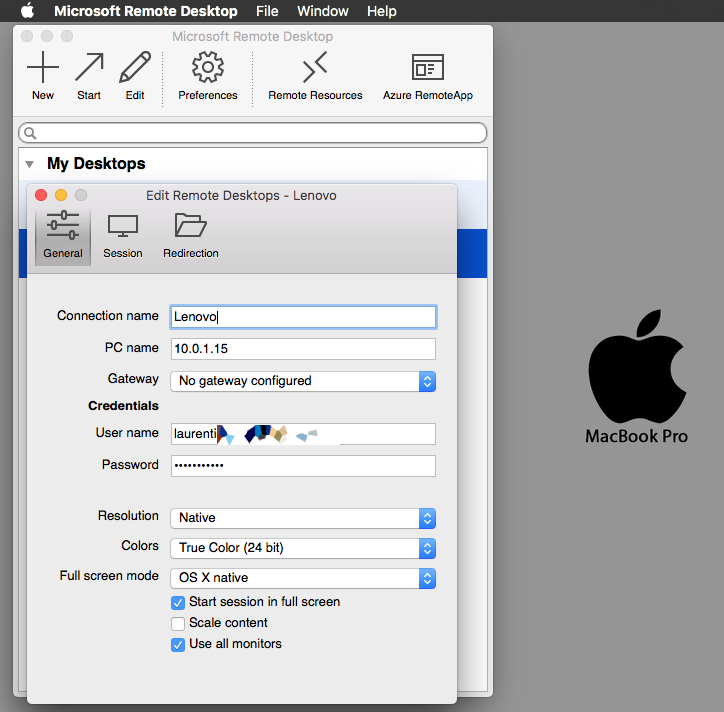Open the Microsoft Remote Desktop app menu
Viewport: 724px width, 712px height.
tap(145, 11)
